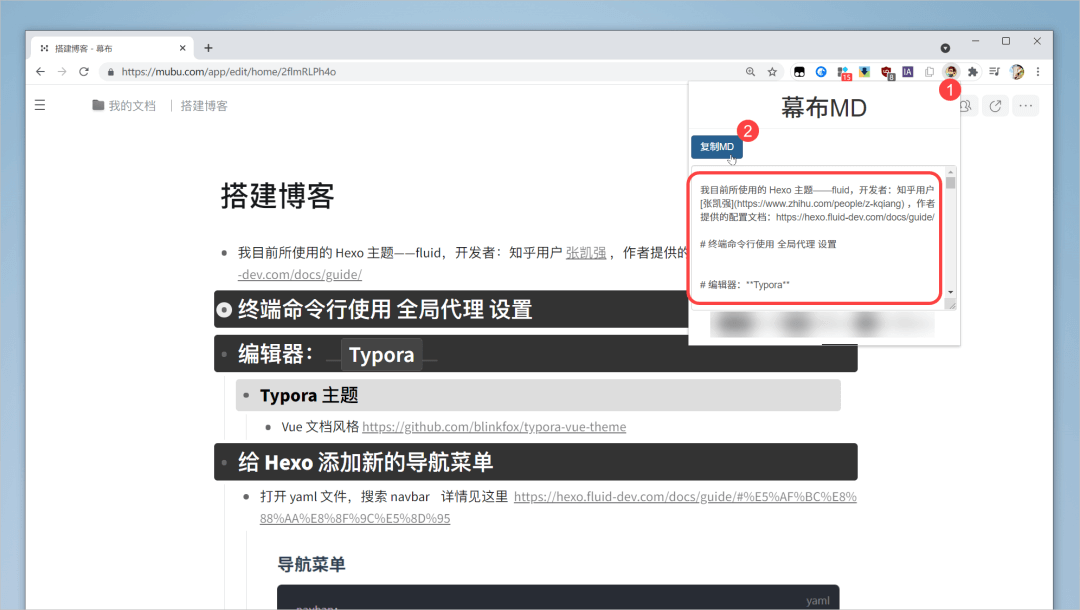This screenshot has height=610, width=1080.
Task: Open the tab search dropdown arrow
Action: [945, 48]
